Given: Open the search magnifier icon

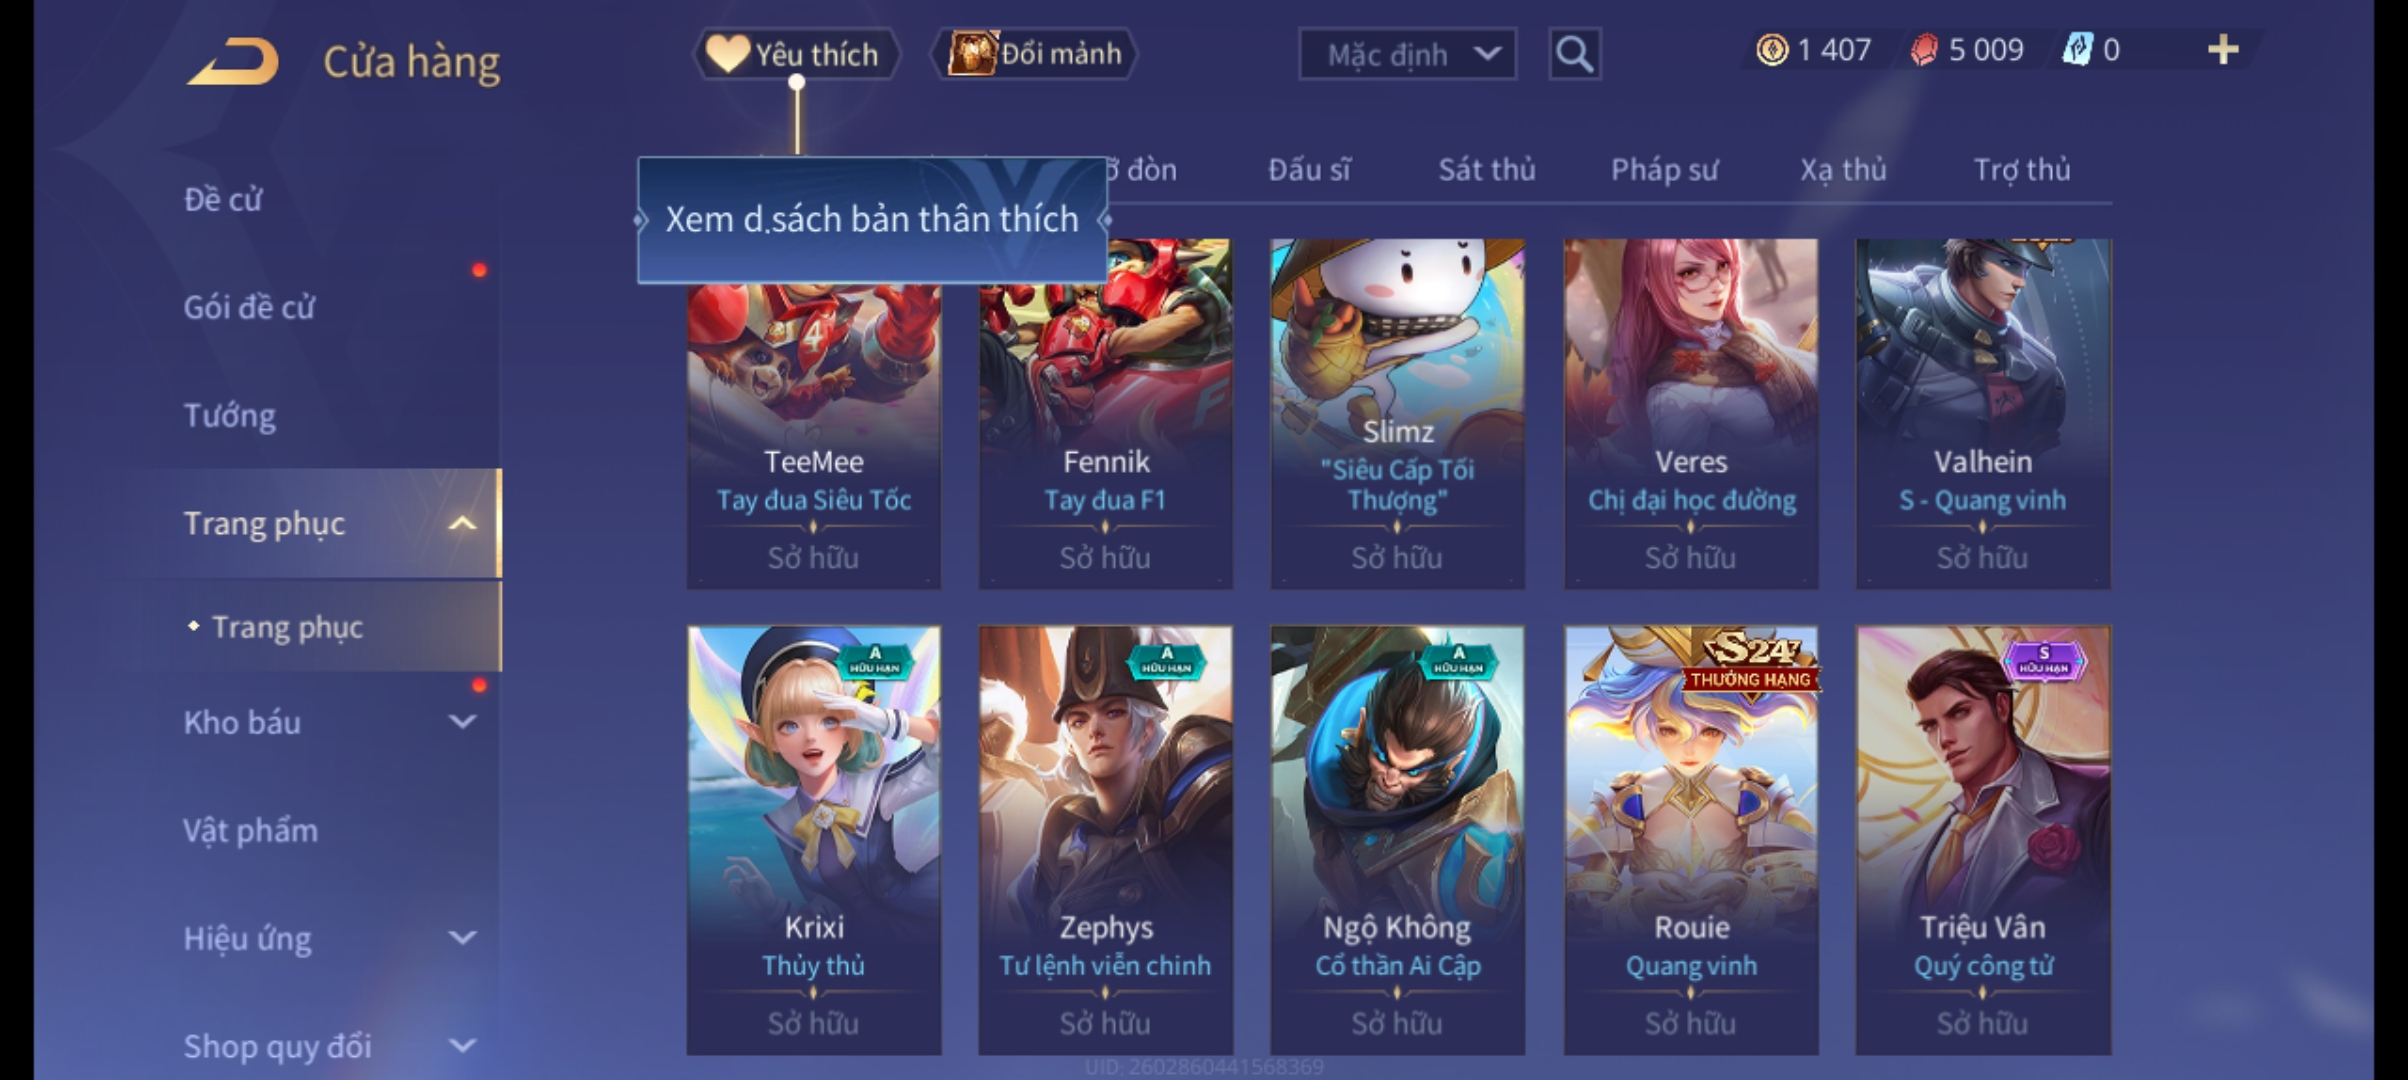Looking at the screenshot, I should coord(1574,54).
